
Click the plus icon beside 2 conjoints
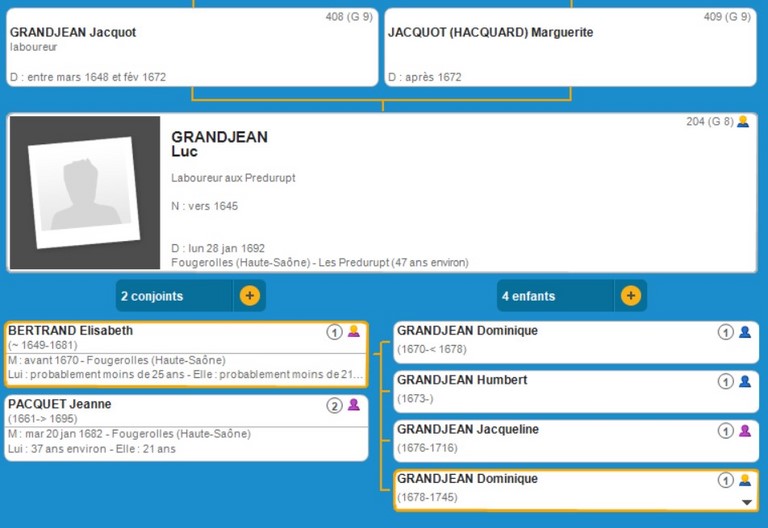point(249,296)
